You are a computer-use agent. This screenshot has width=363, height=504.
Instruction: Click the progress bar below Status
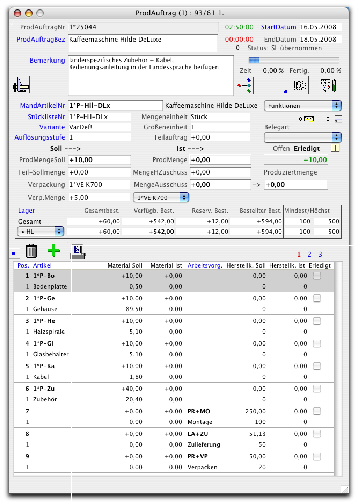pyautogui.click(x=294, y=60)
